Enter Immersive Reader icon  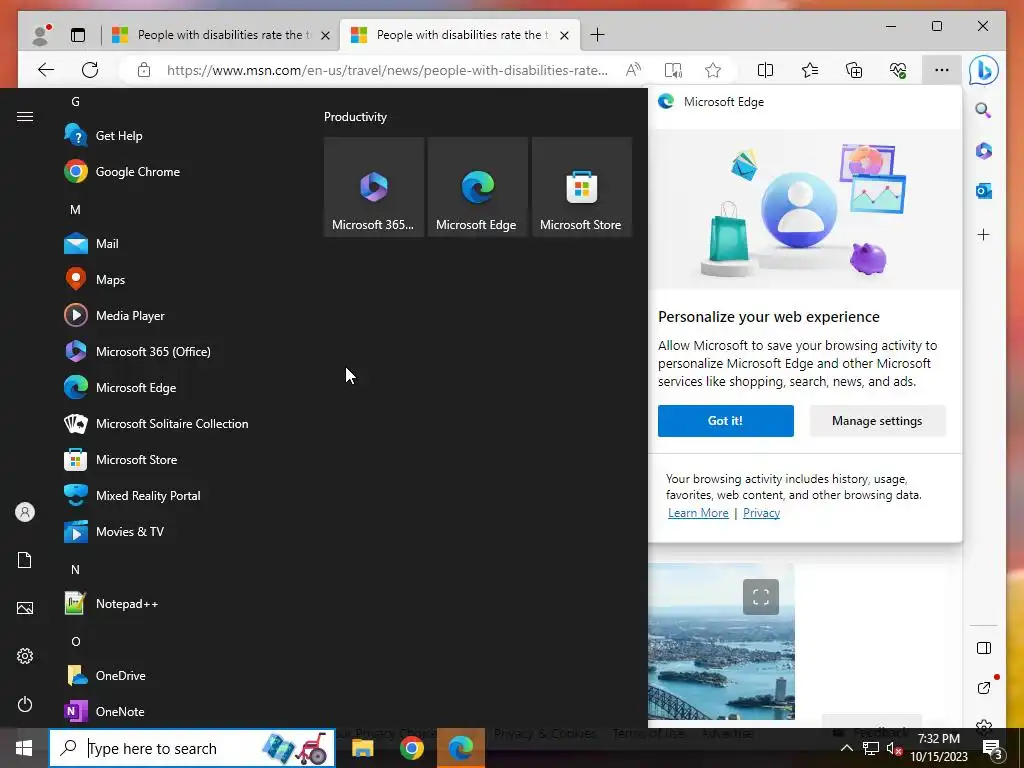tap(673, 70)
